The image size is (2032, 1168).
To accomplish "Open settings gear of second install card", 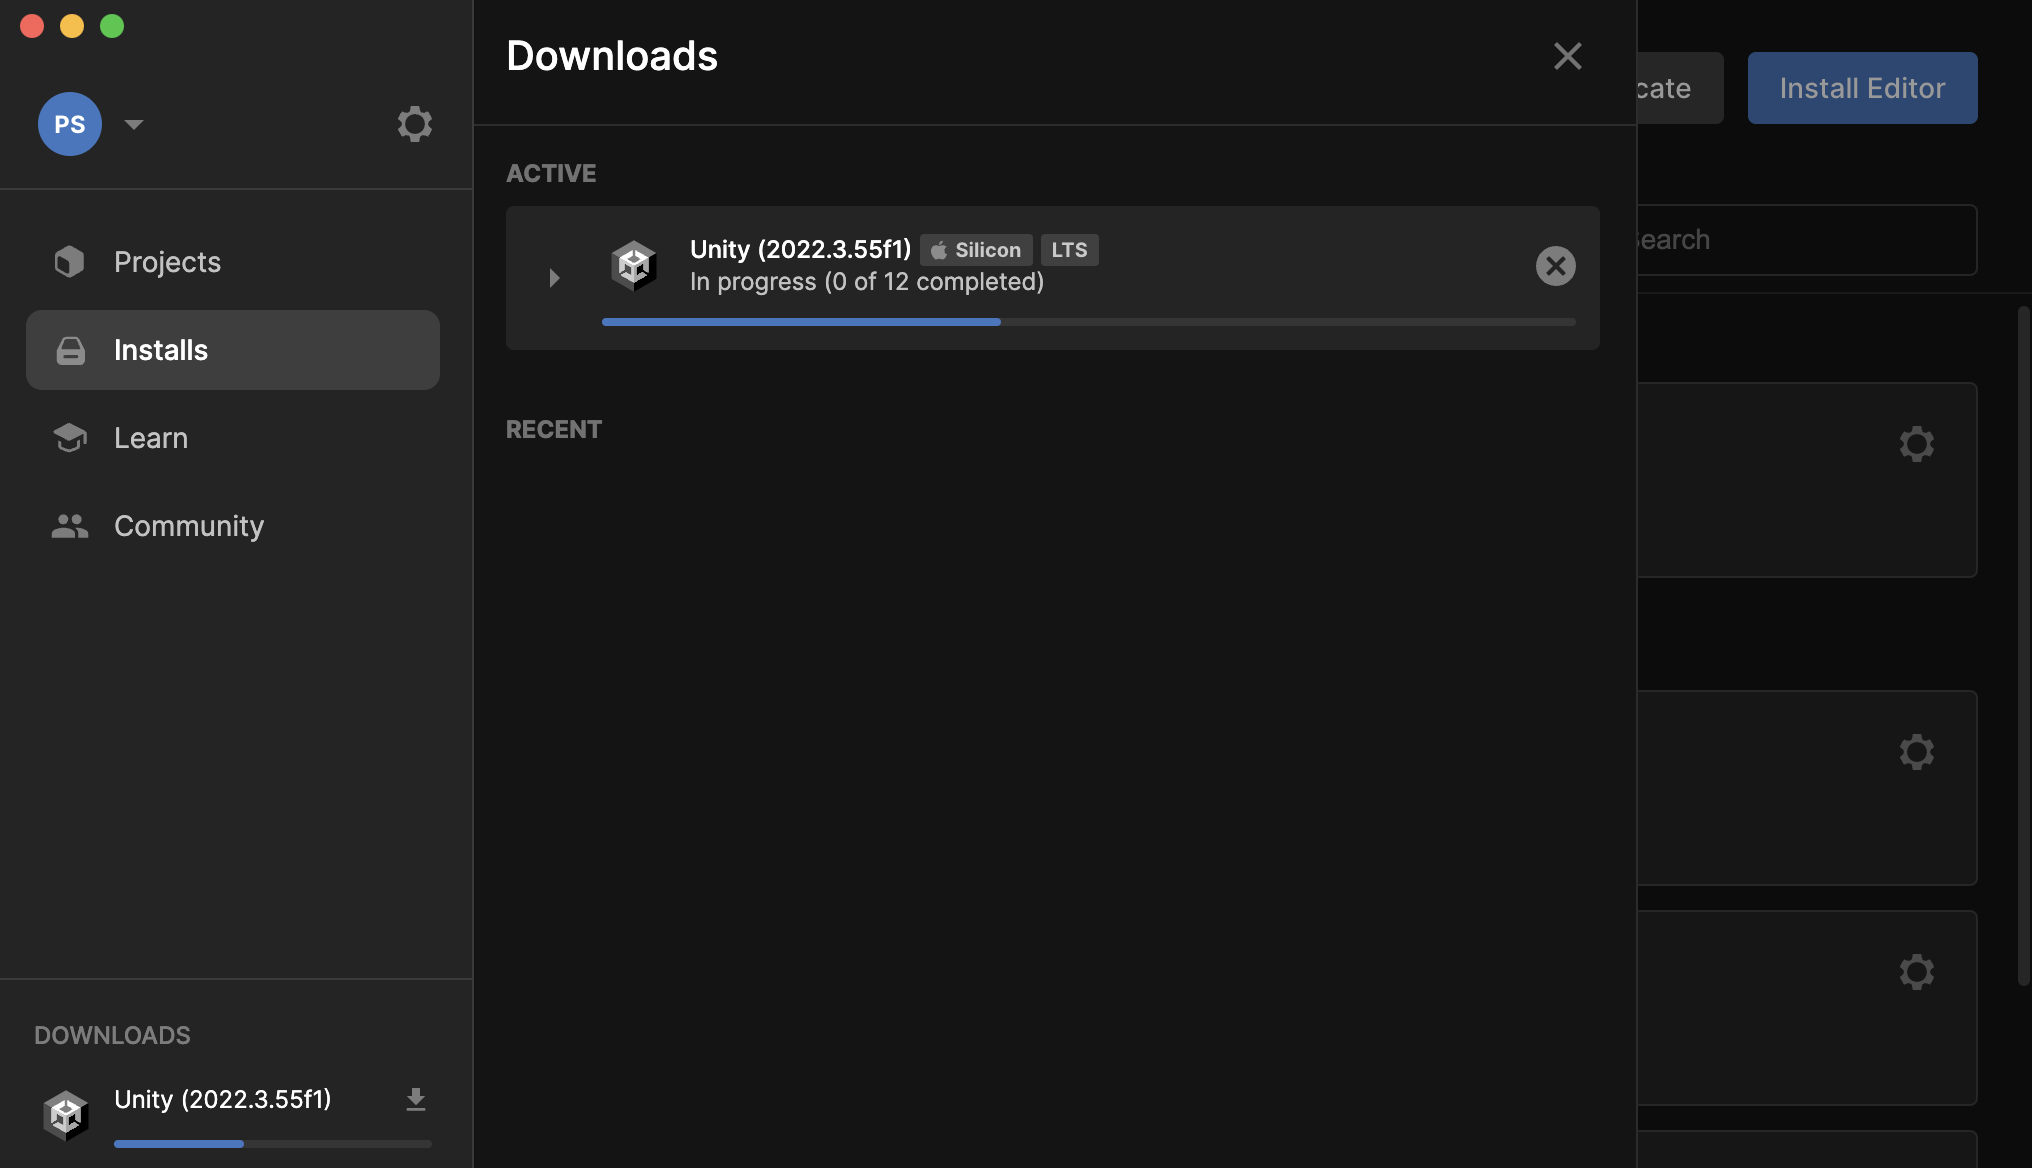I will pos(1916,752).
